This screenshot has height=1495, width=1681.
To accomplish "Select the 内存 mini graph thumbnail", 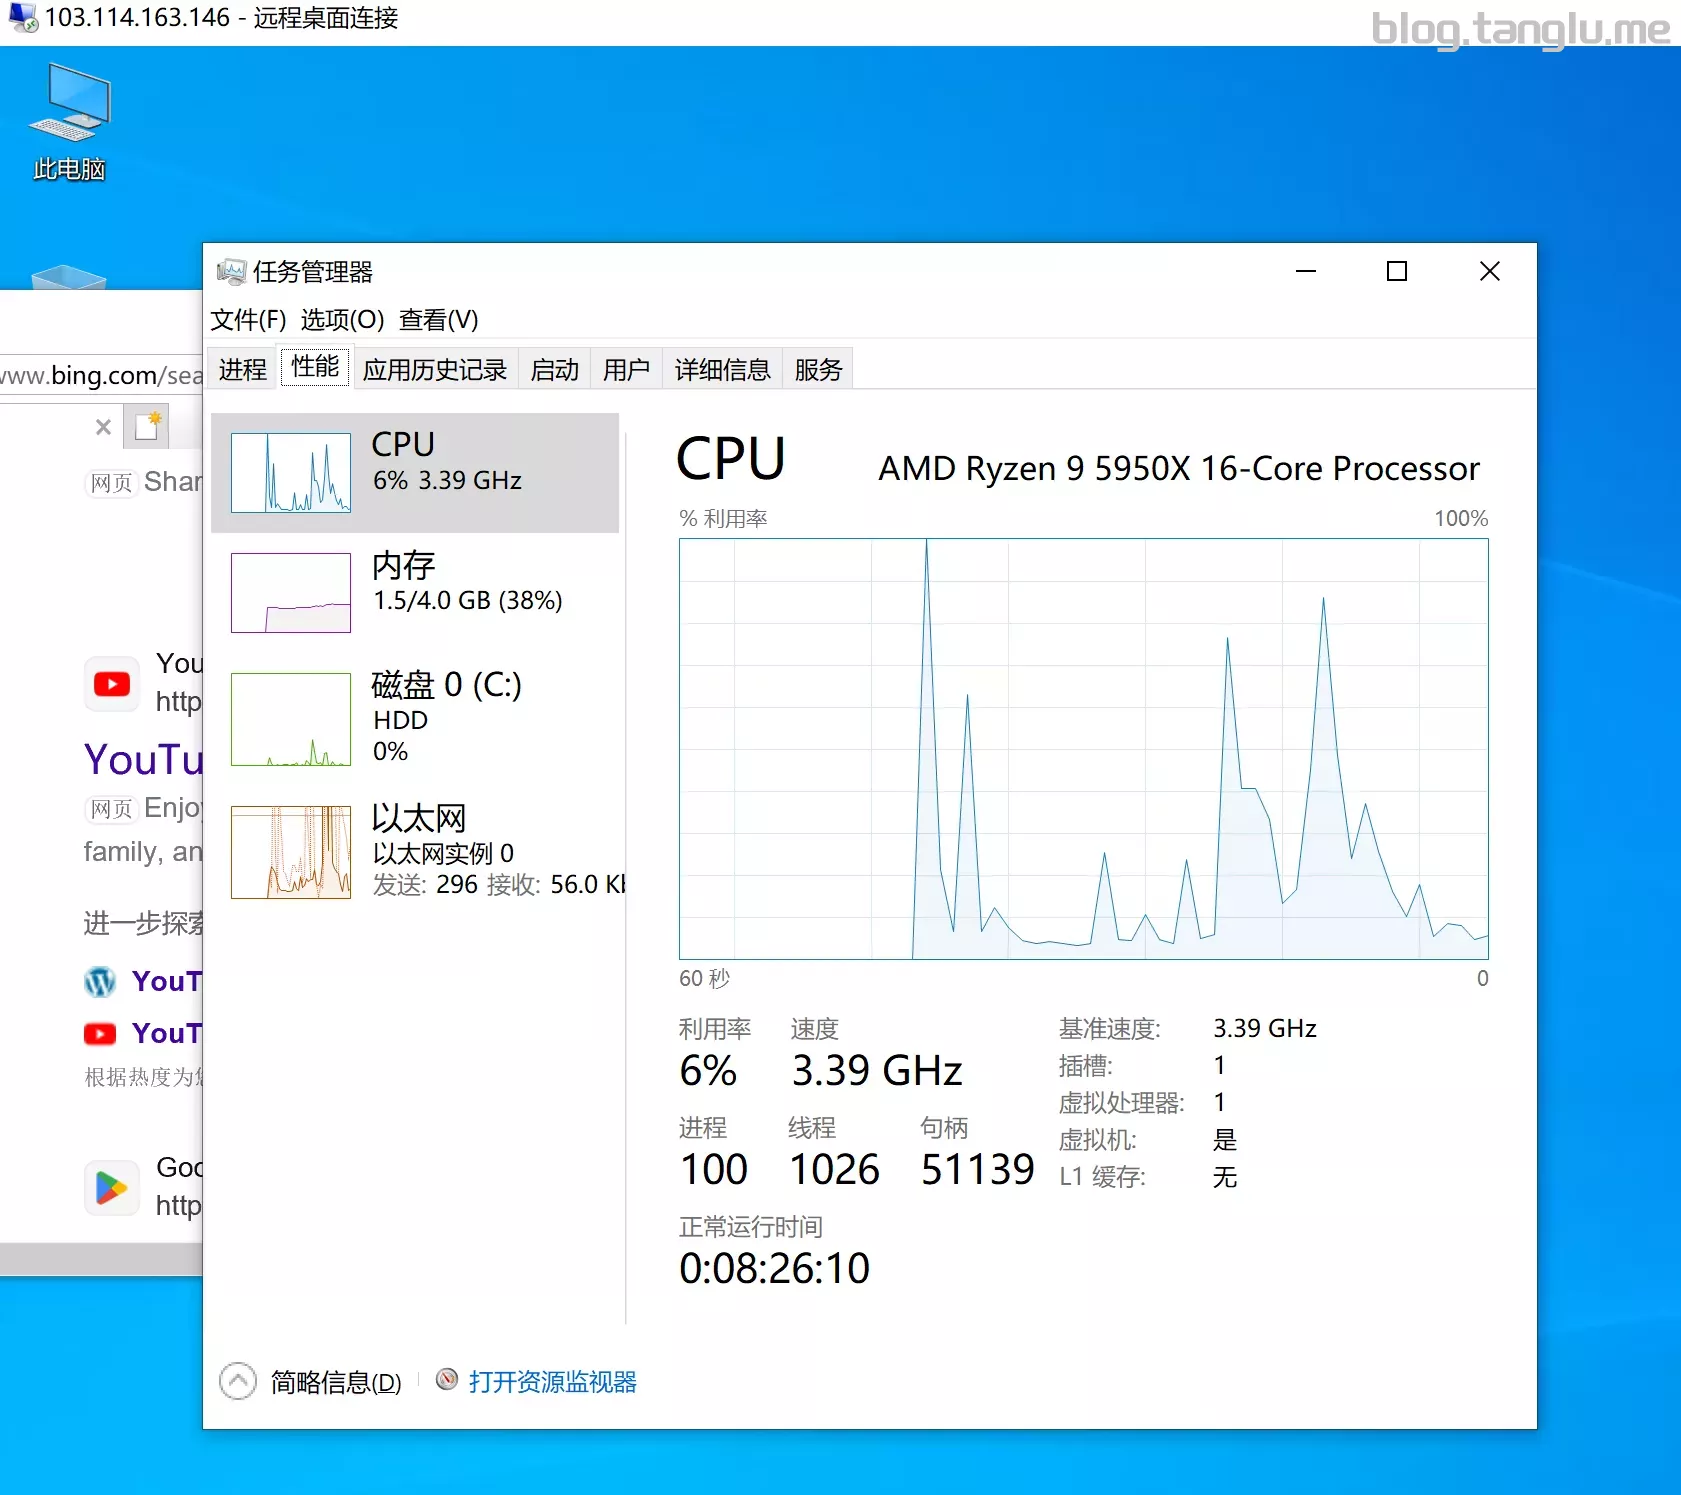I will coord(291,592).
